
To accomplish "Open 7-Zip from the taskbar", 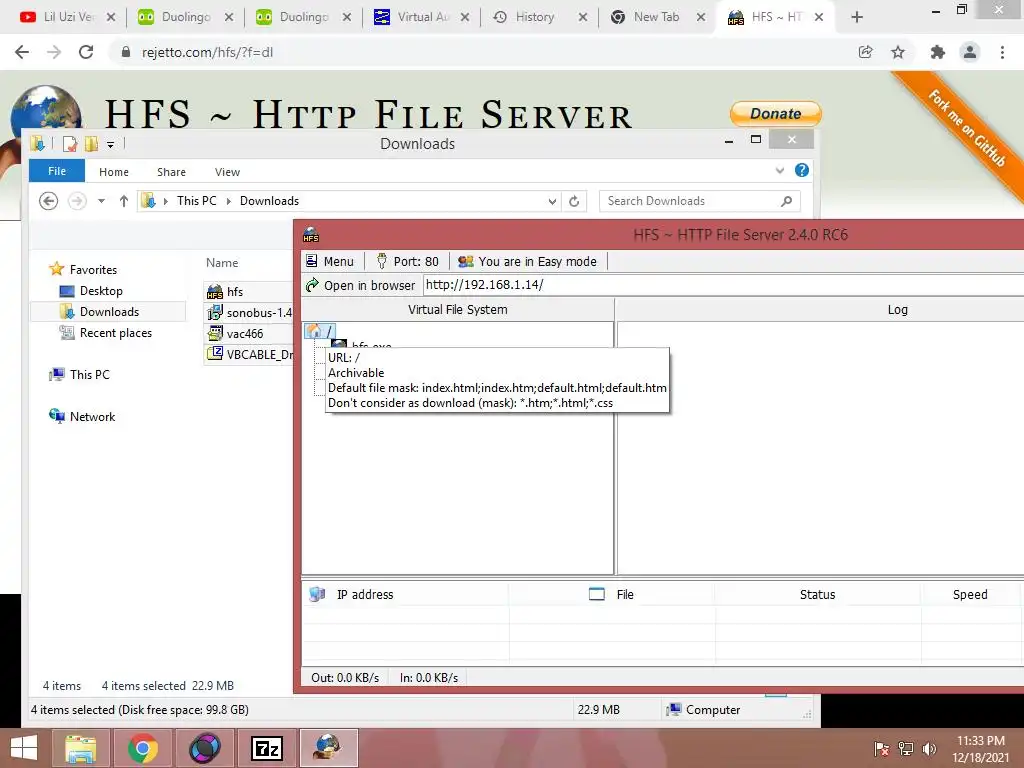I will tap(267, 748).
